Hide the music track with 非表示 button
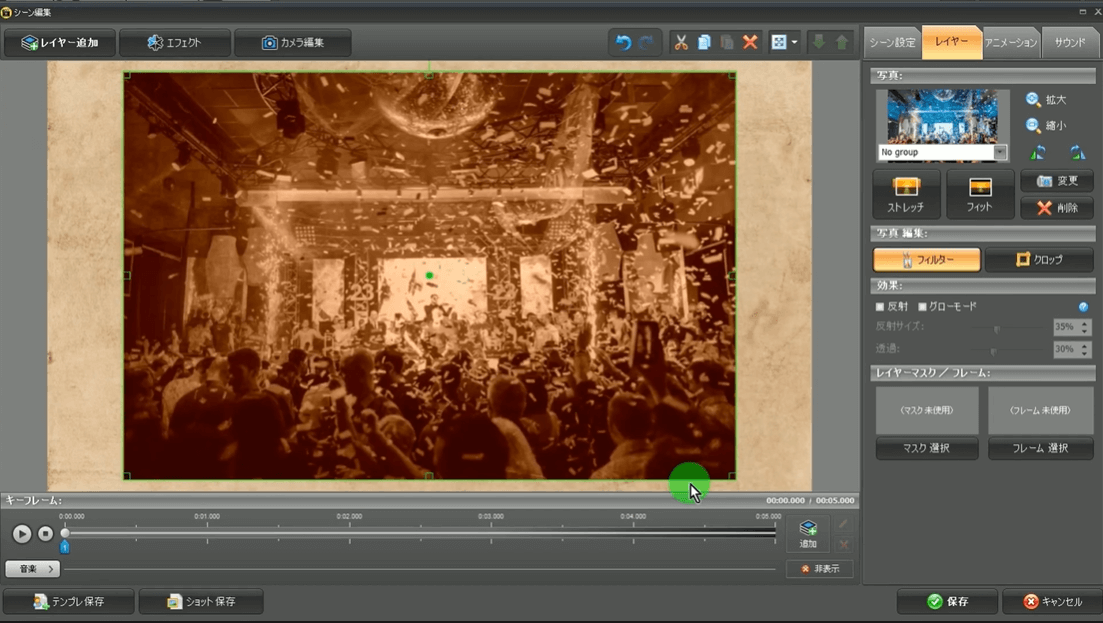 (819, 569)
